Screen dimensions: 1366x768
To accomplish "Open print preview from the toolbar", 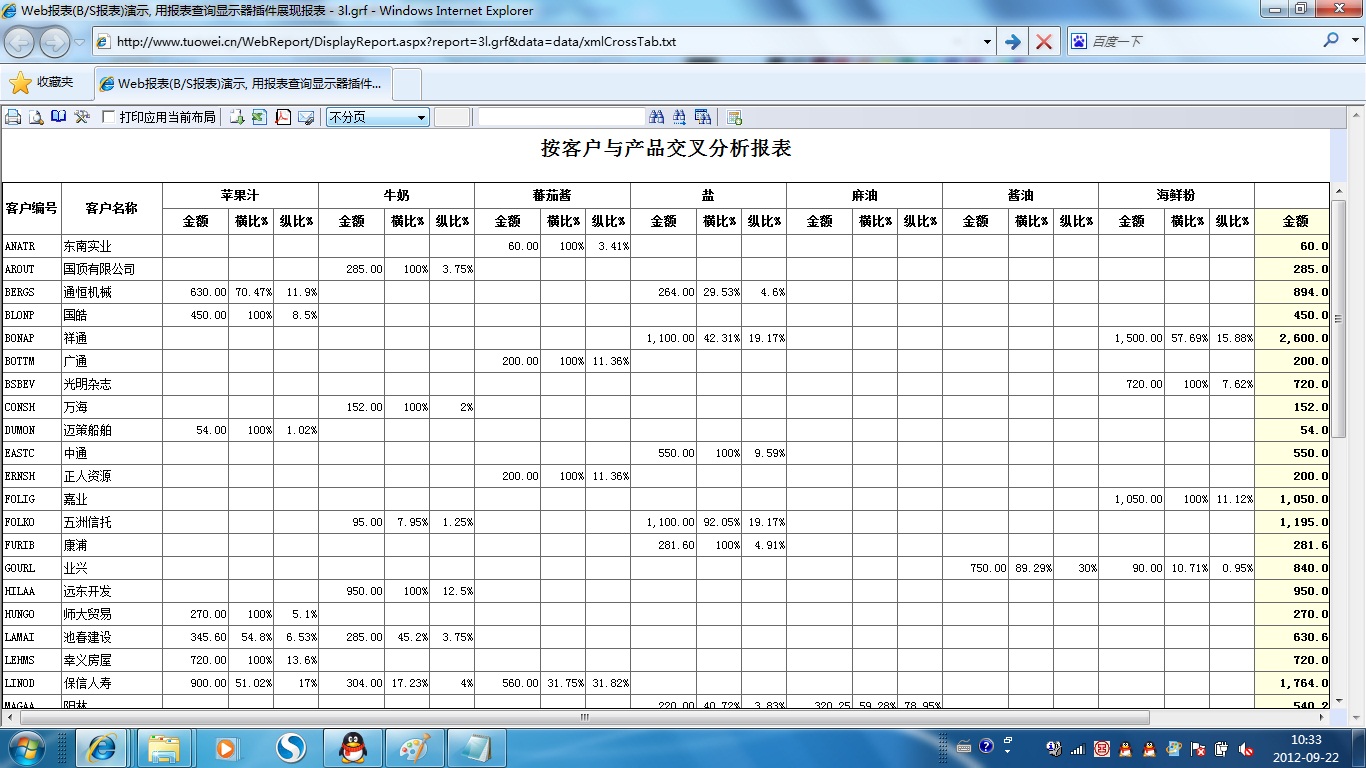I will coord(36,117).
